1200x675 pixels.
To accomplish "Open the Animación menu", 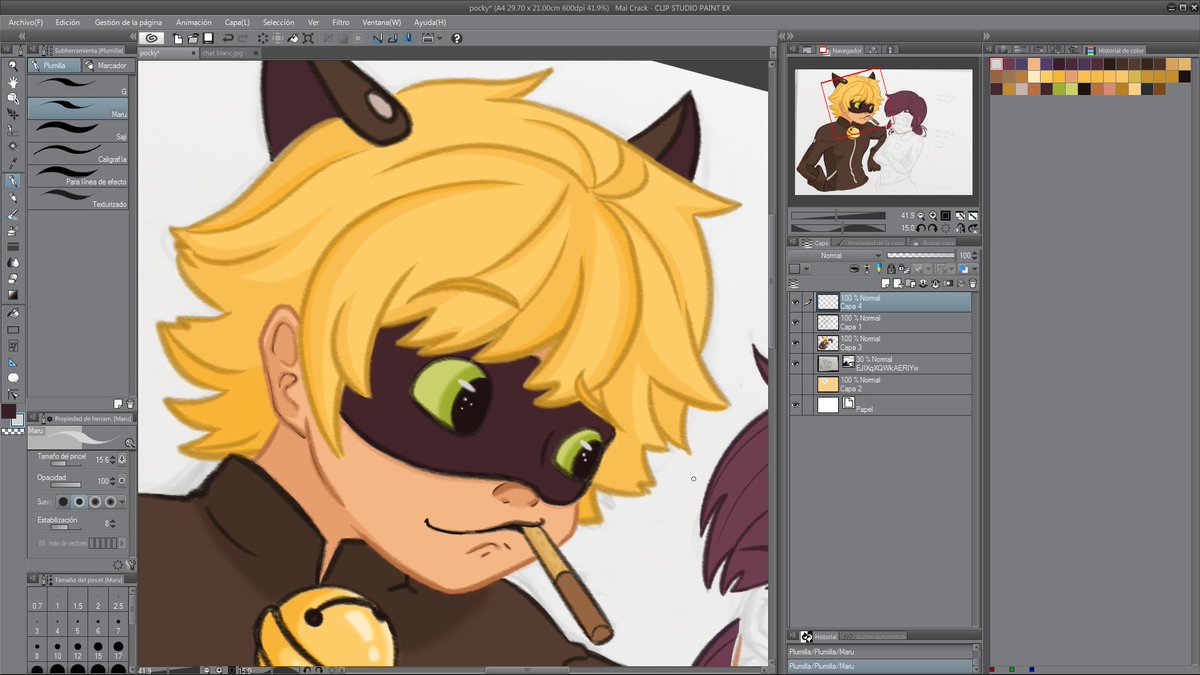I will tap(193, 21).
